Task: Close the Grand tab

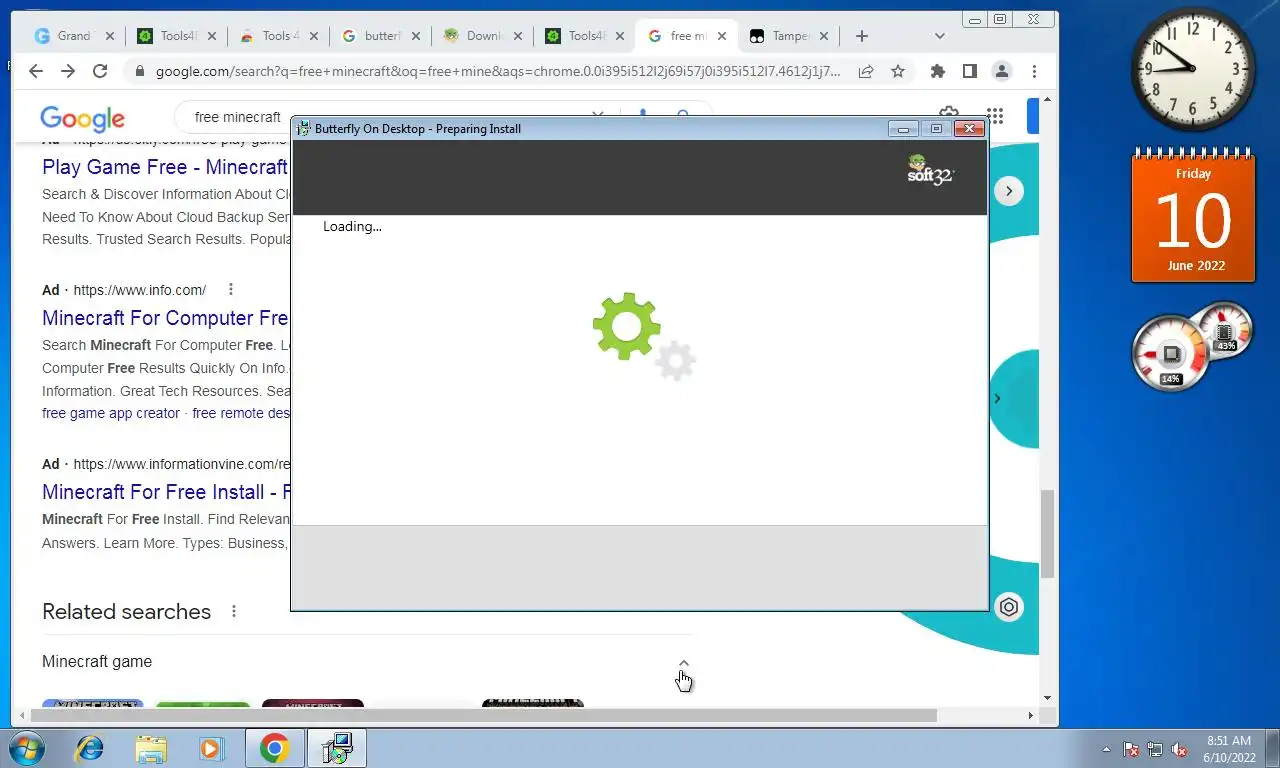Action: point(110,36)
